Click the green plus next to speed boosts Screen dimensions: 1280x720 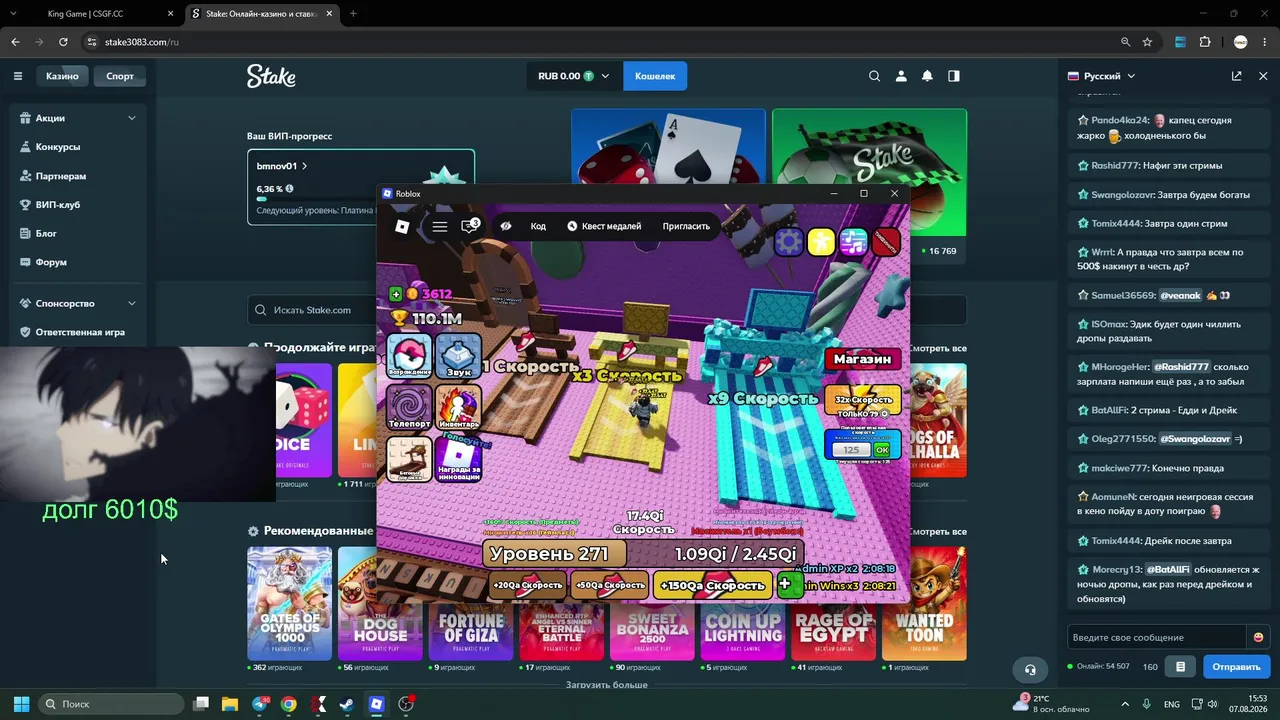coord(789,584)
